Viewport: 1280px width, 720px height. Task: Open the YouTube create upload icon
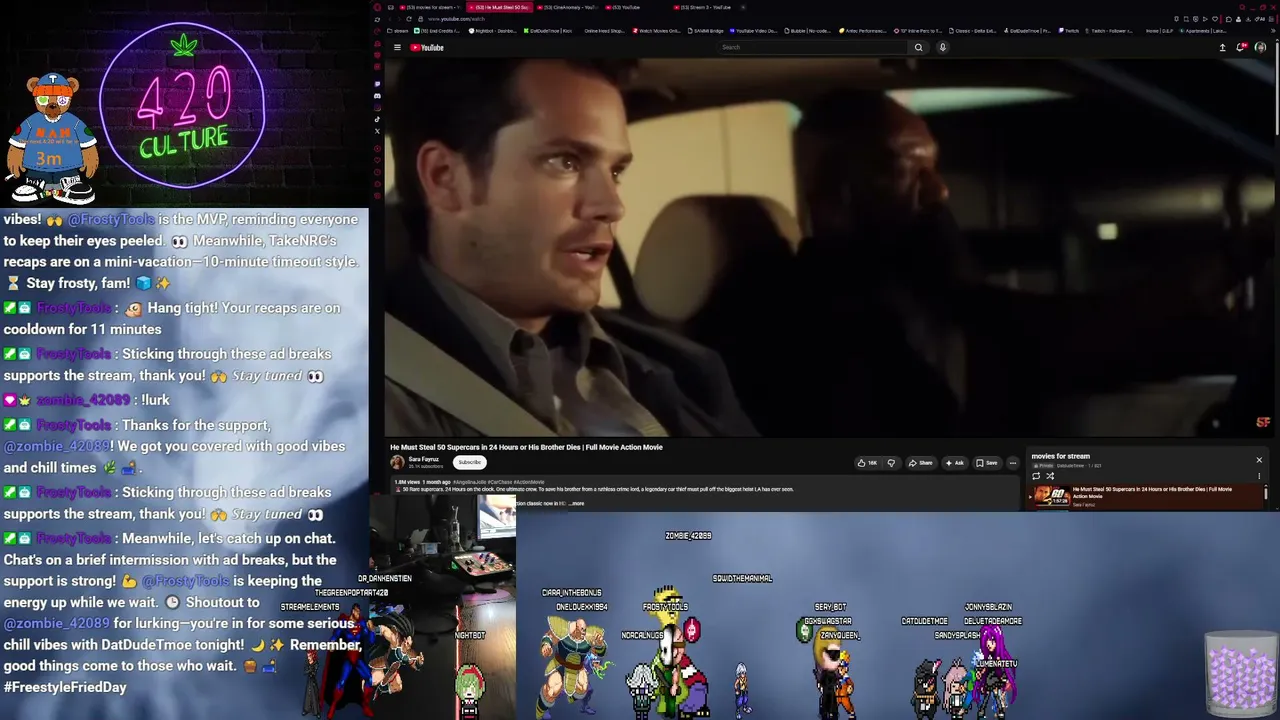[x=1222, y=47]
